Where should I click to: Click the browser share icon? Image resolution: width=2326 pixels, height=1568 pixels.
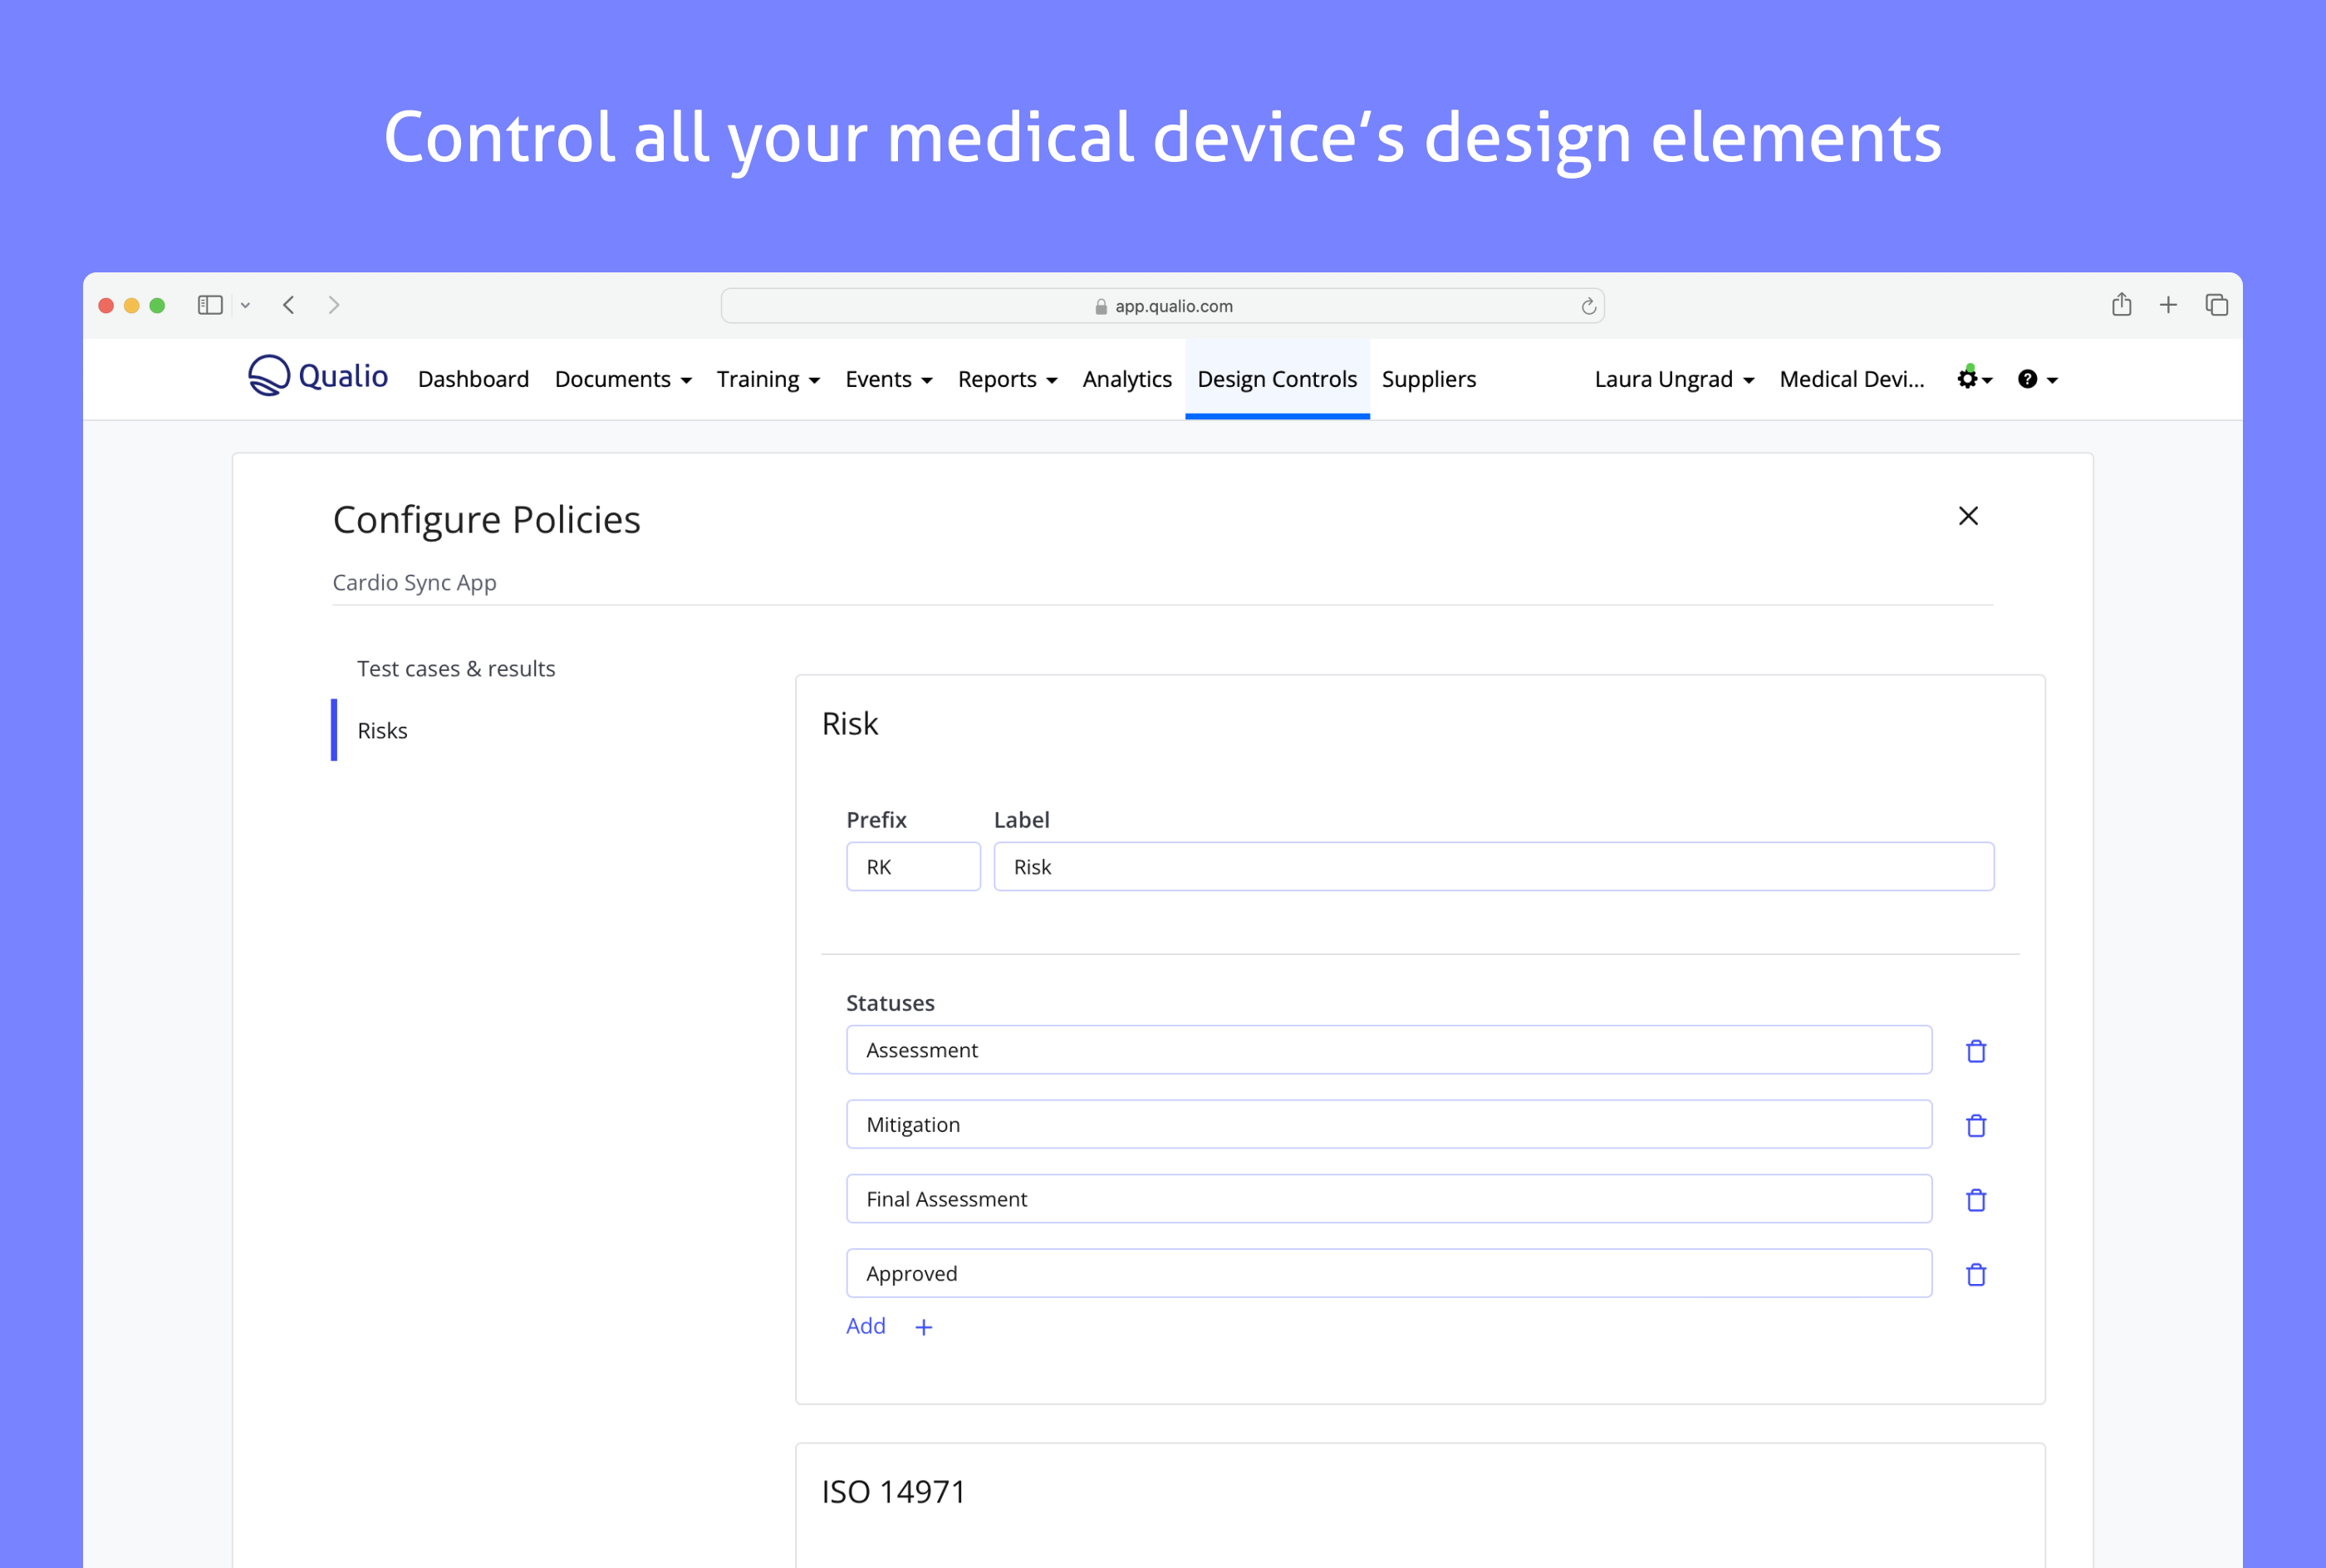click(x=2121, y=305)
